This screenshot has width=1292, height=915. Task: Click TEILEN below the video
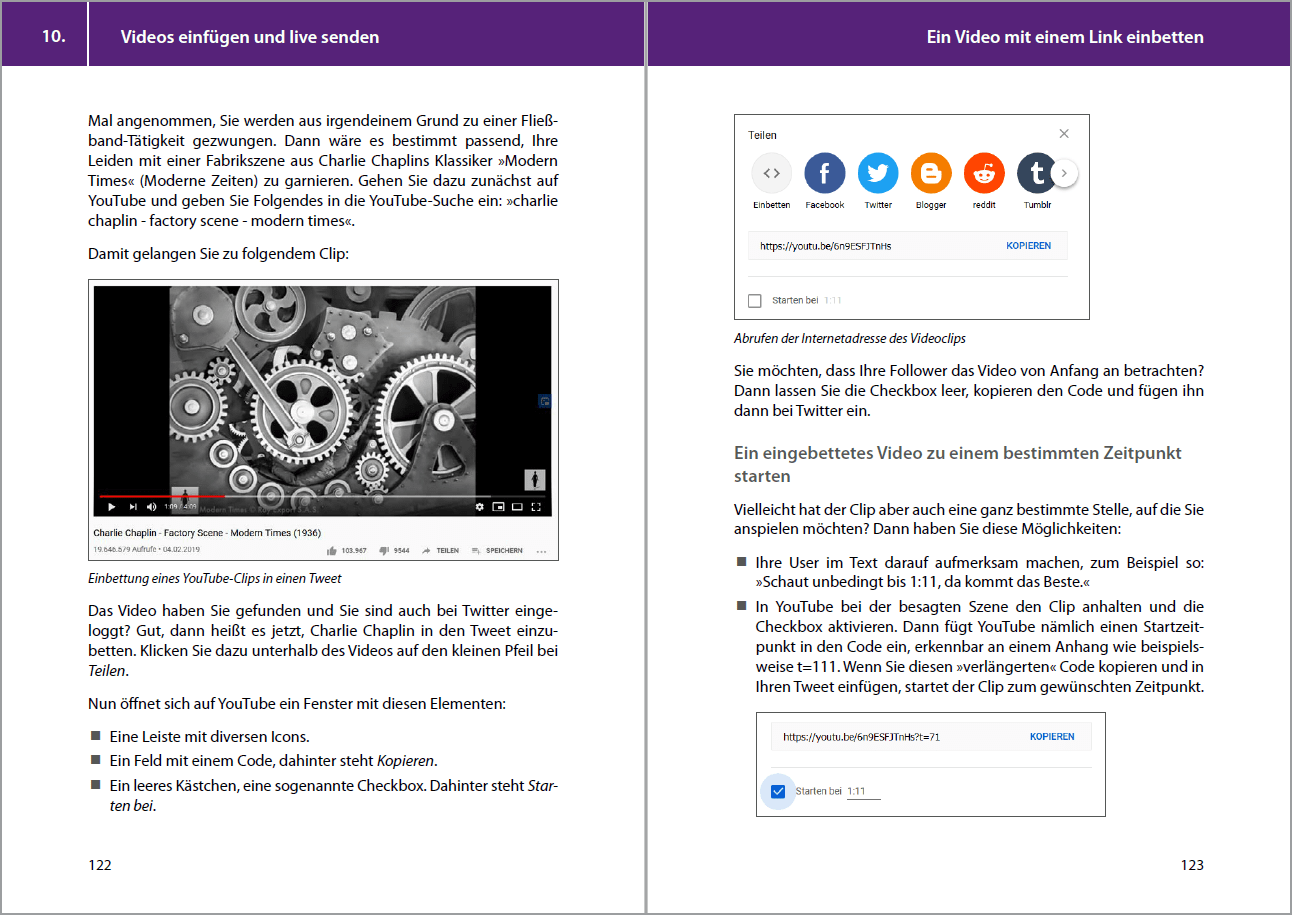[440, 551]
